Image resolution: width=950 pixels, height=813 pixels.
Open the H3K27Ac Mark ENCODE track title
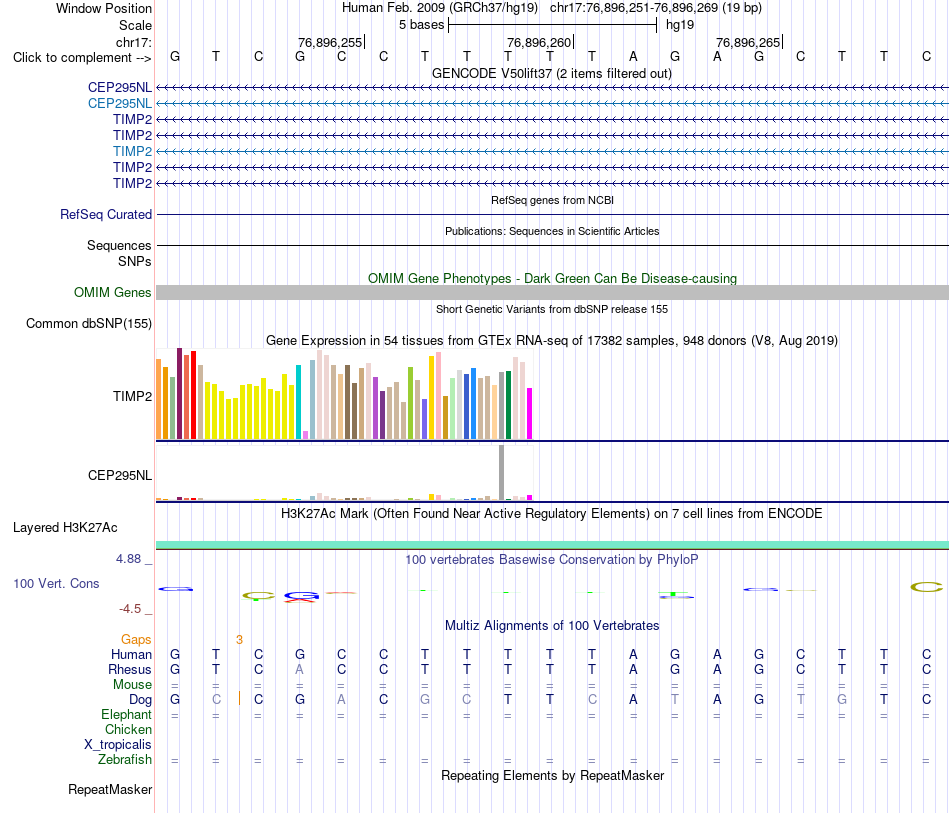tap(552, 514)
